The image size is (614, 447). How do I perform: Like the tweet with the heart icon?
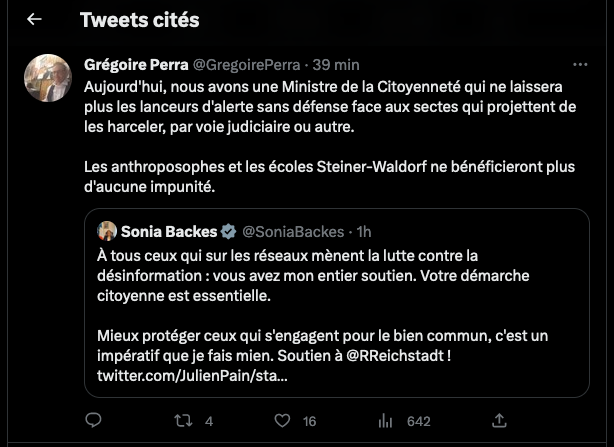pos(281,420)
